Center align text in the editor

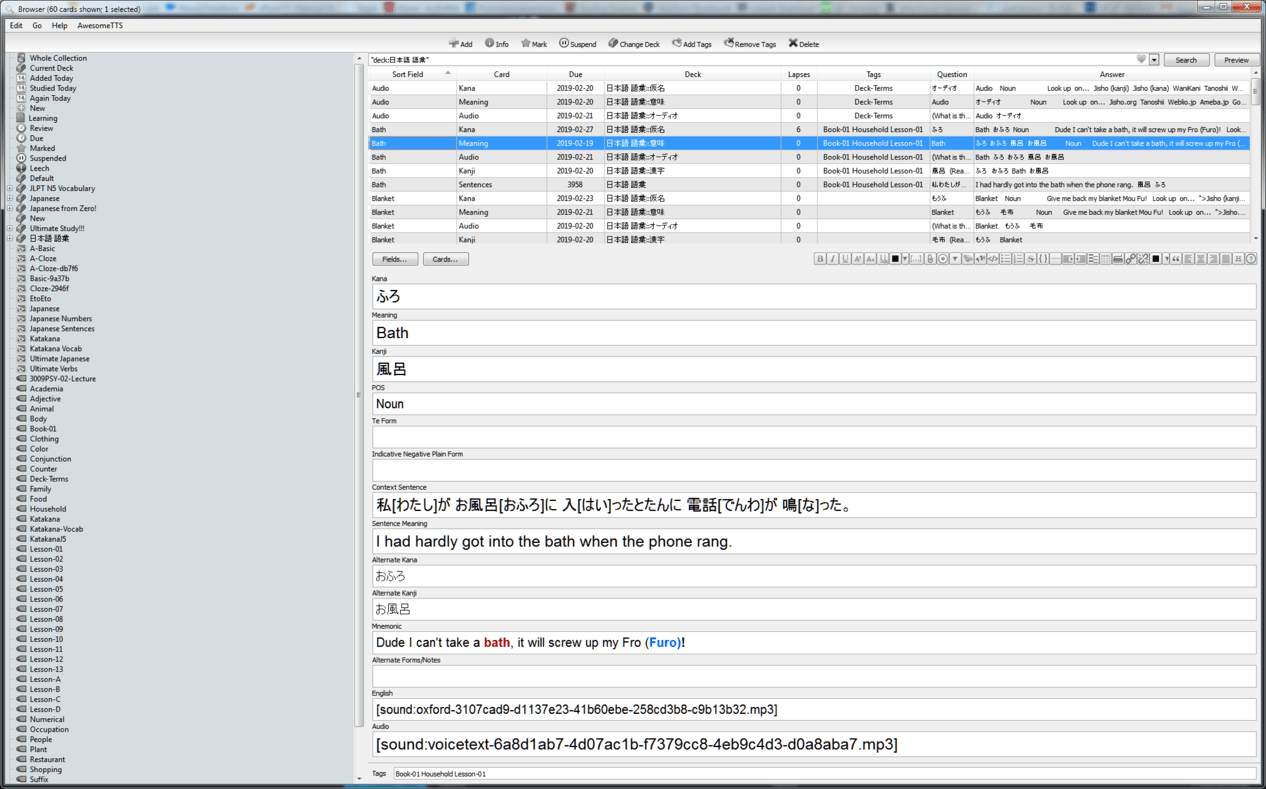point(1200,259)
